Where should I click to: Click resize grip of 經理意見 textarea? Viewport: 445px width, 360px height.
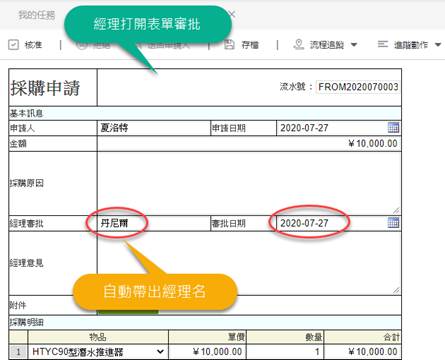pos(396,290)
